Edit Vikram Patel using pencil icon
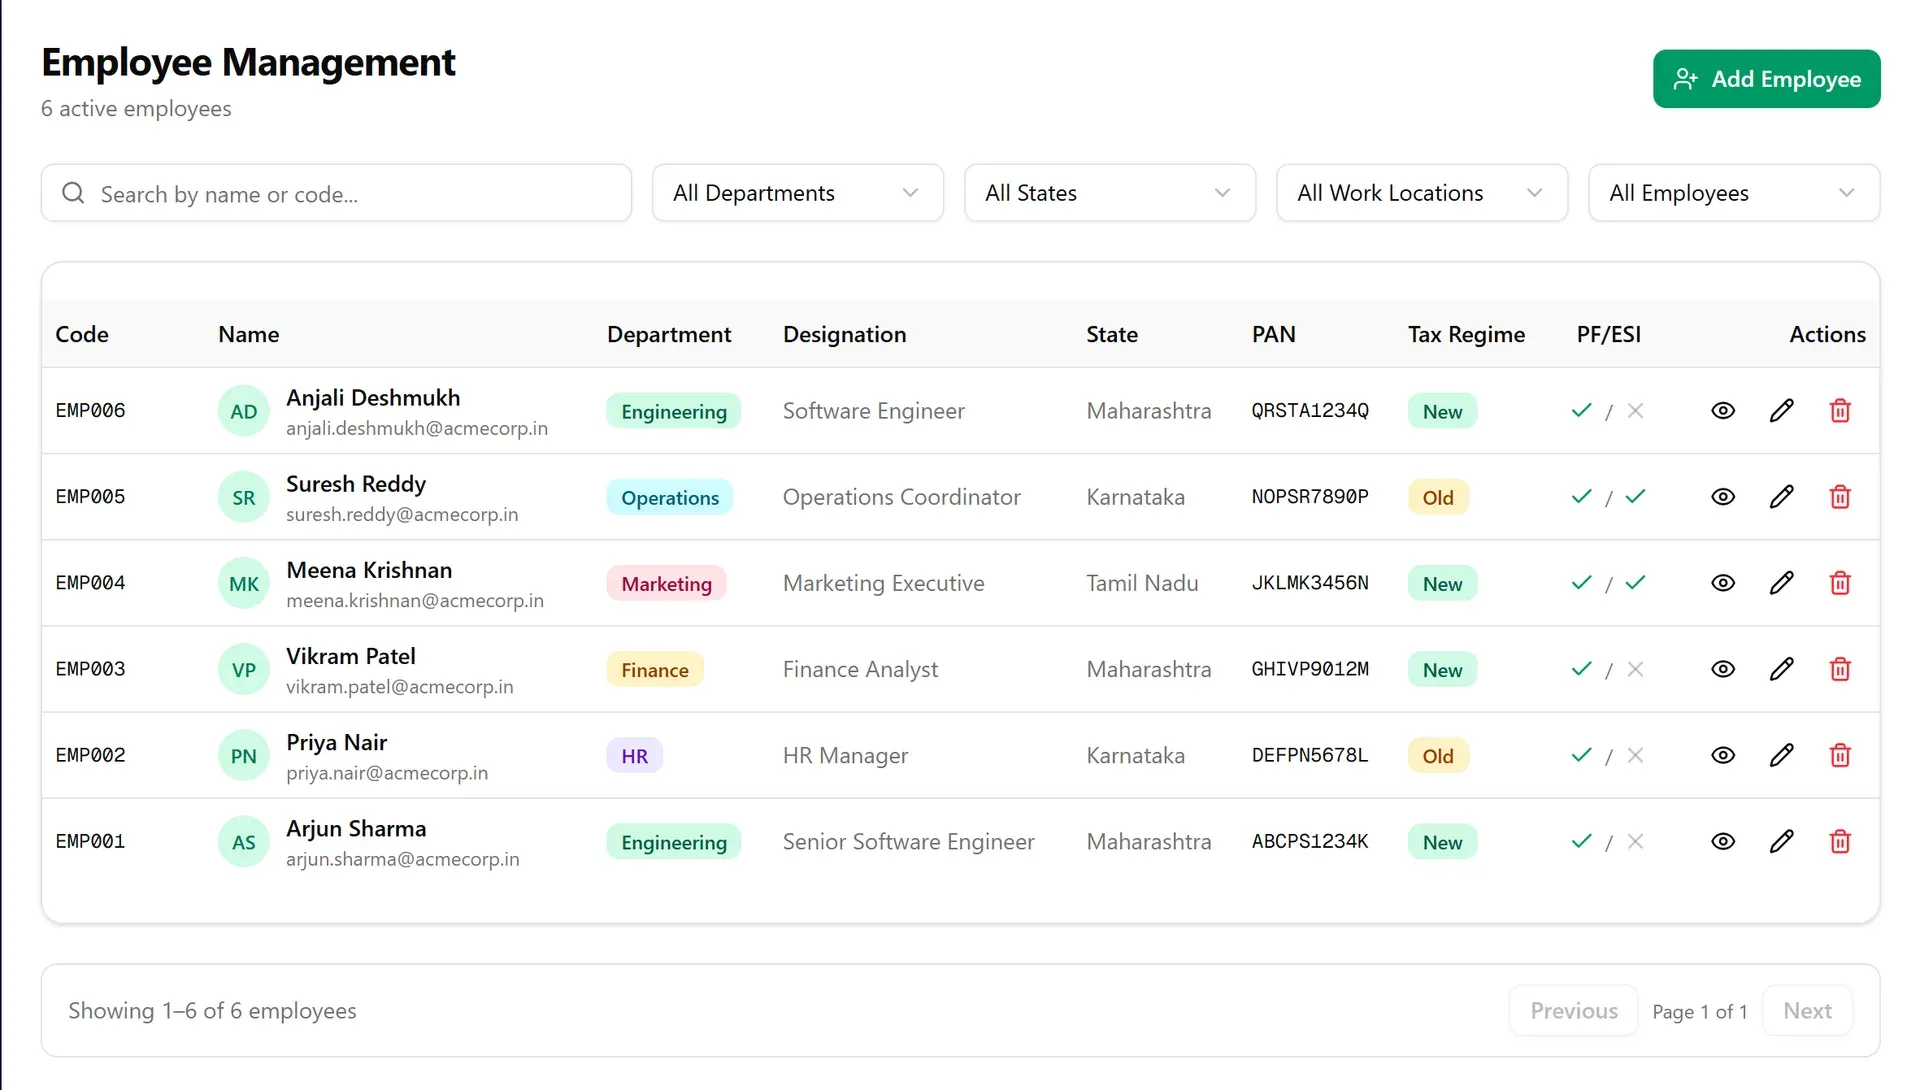 [x=1781, y=669]
